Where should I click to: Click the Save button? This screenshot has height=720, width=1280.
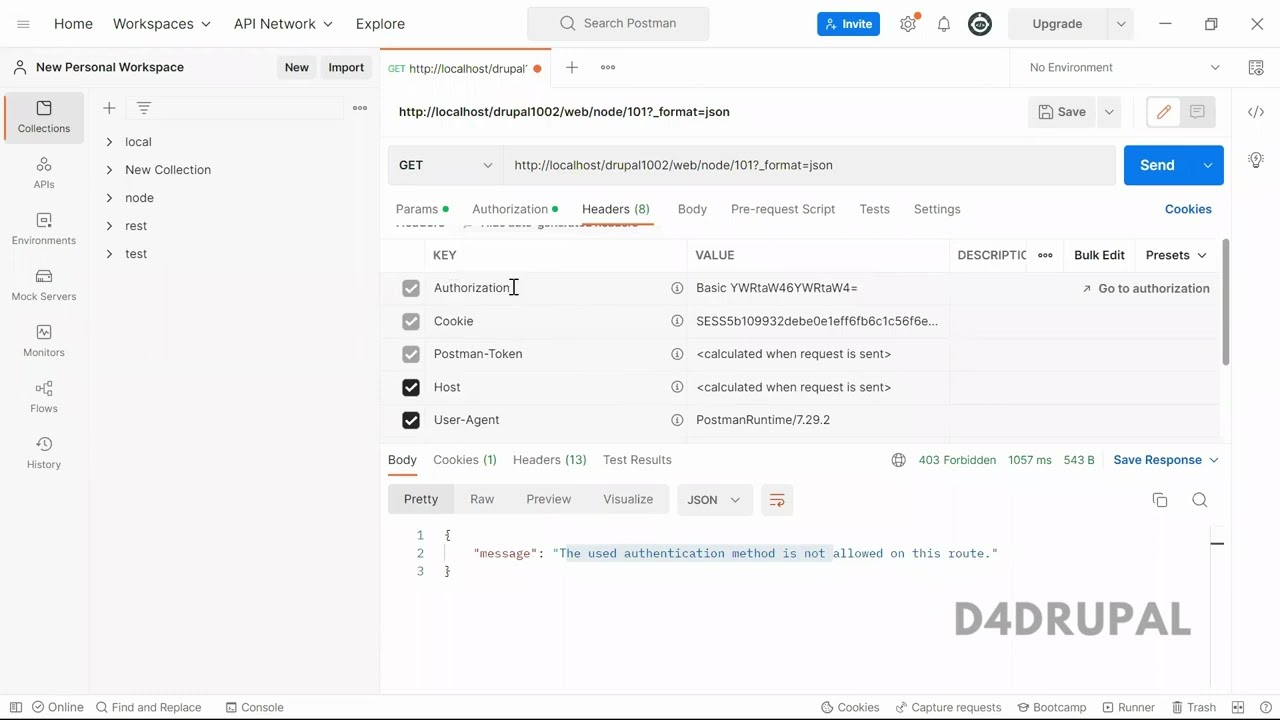tap(1062, 112)
